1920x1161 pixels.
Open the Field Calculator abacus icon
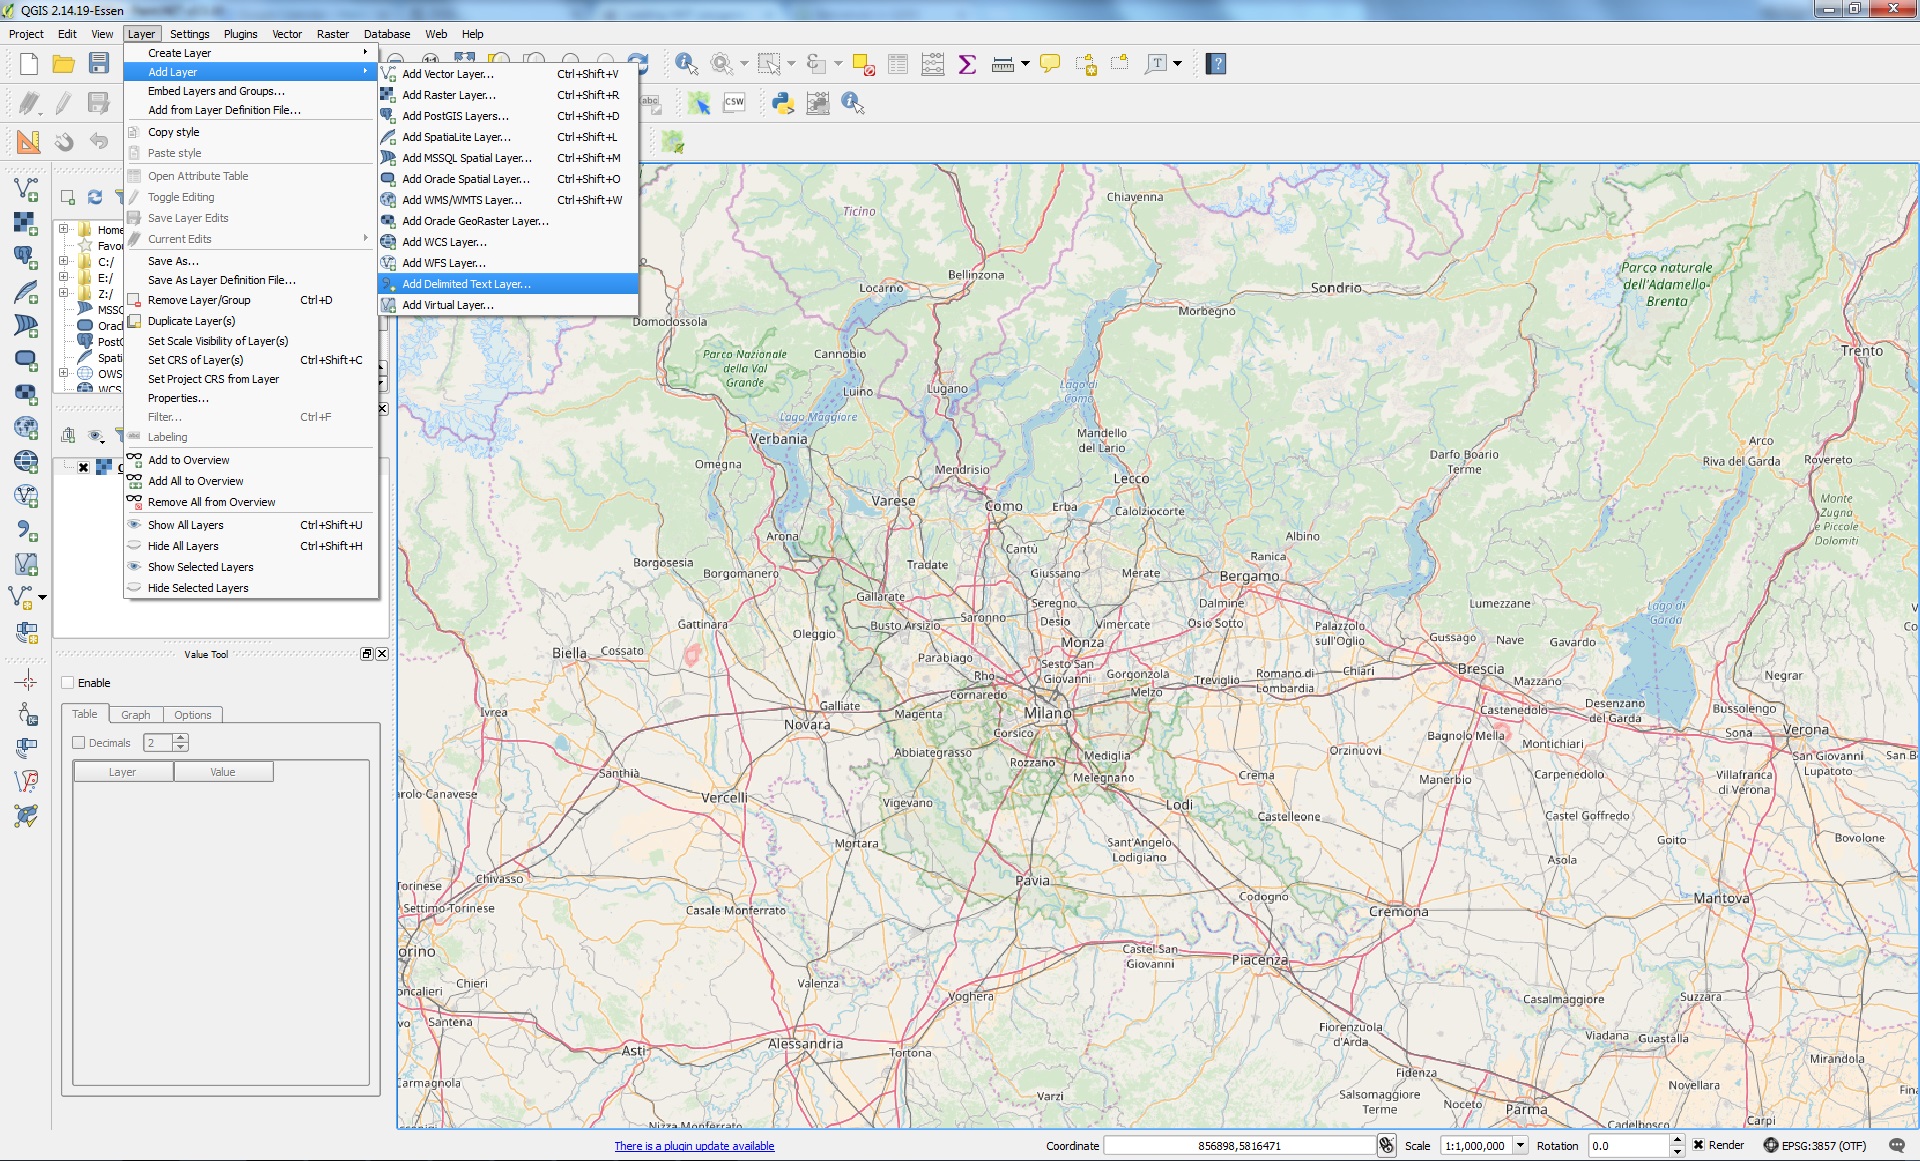932,64
